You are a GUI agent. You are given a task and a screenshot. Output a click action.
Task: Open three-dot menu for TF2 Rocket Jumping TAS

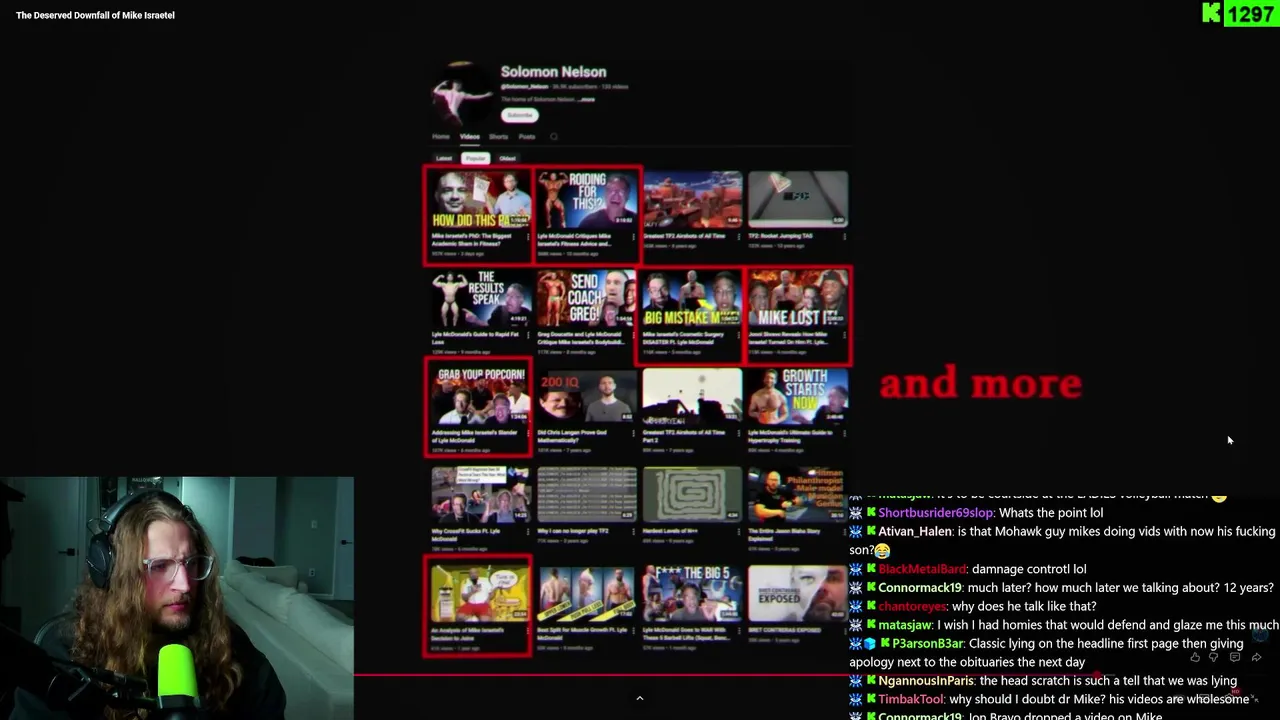coord(843,237)
